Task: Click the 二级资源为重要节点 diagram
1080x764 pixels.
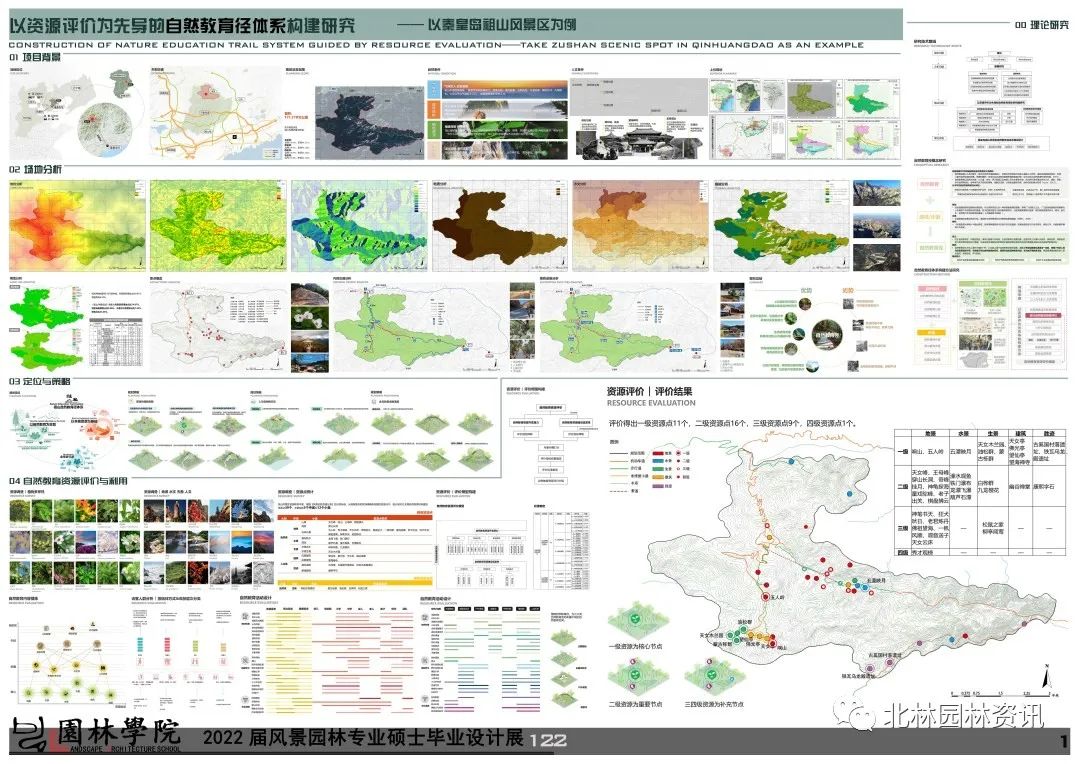Action: [638, 677]
